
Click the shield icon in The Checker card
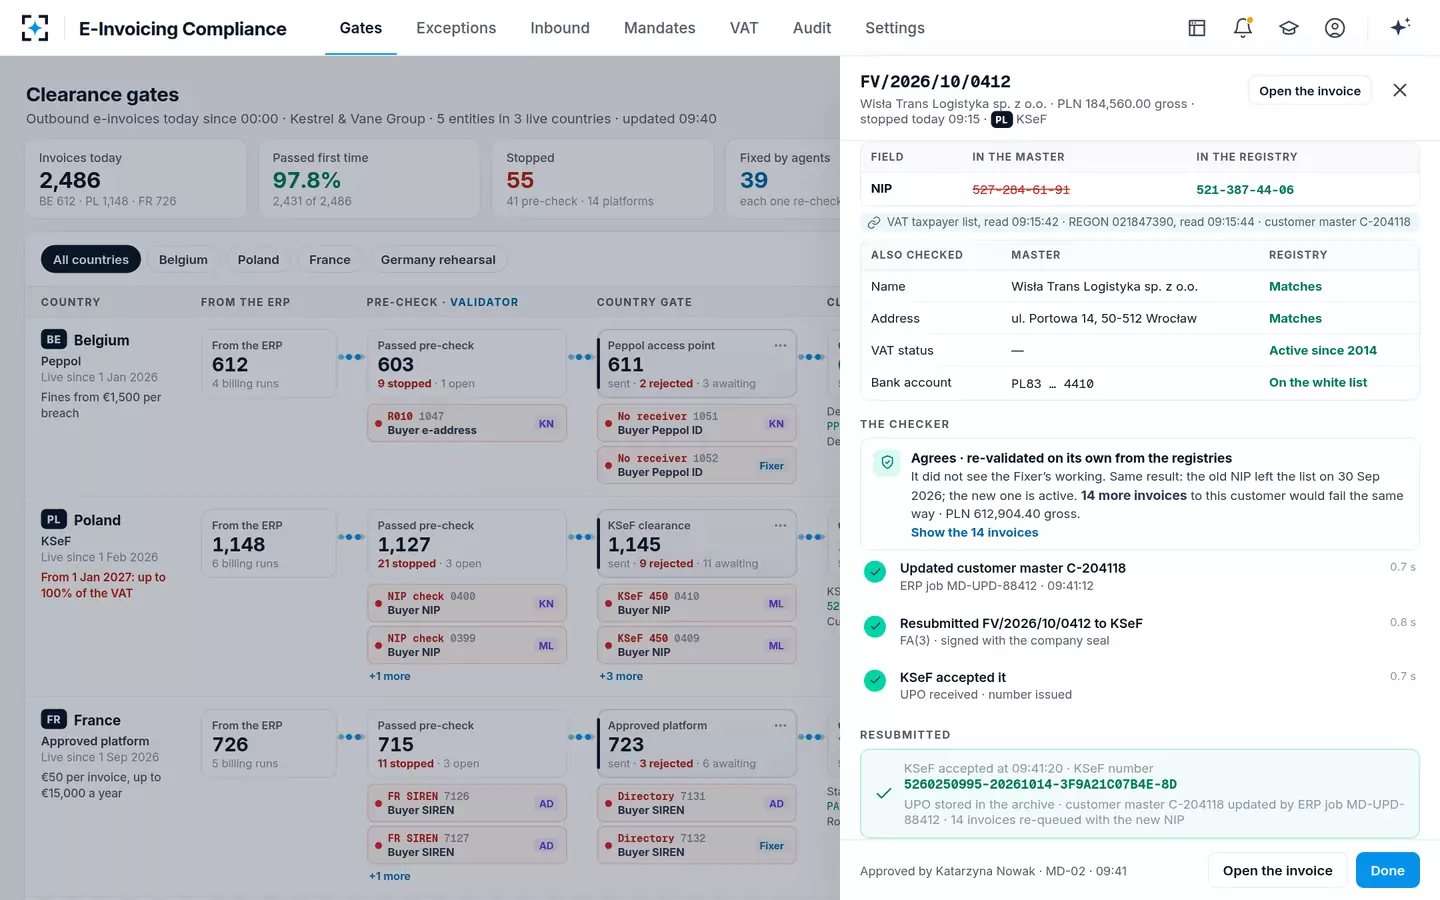[x=887, y=463]
